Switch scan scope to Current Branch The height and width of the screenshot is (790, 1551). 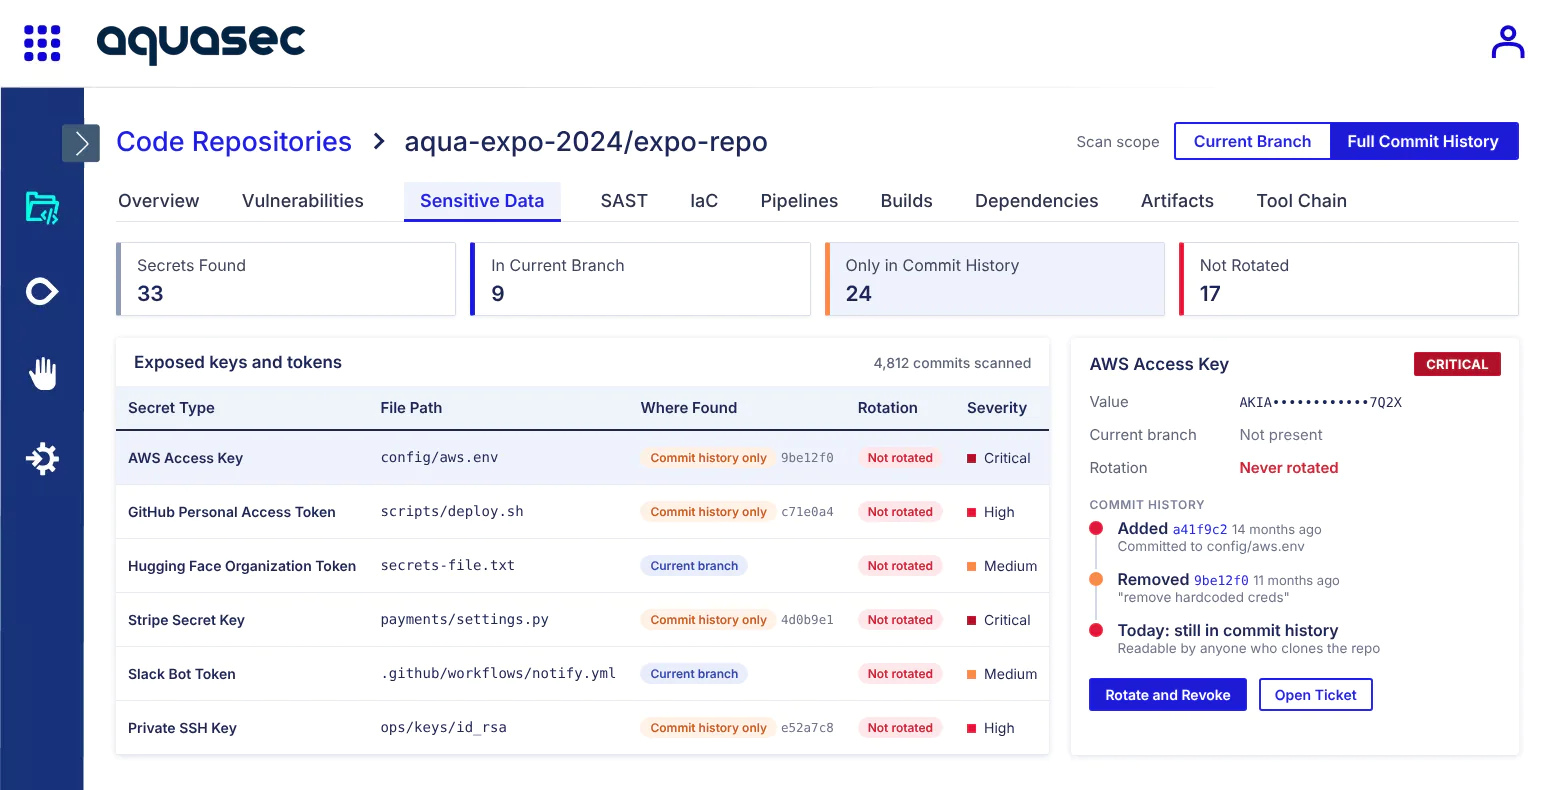pos(1252,141)
